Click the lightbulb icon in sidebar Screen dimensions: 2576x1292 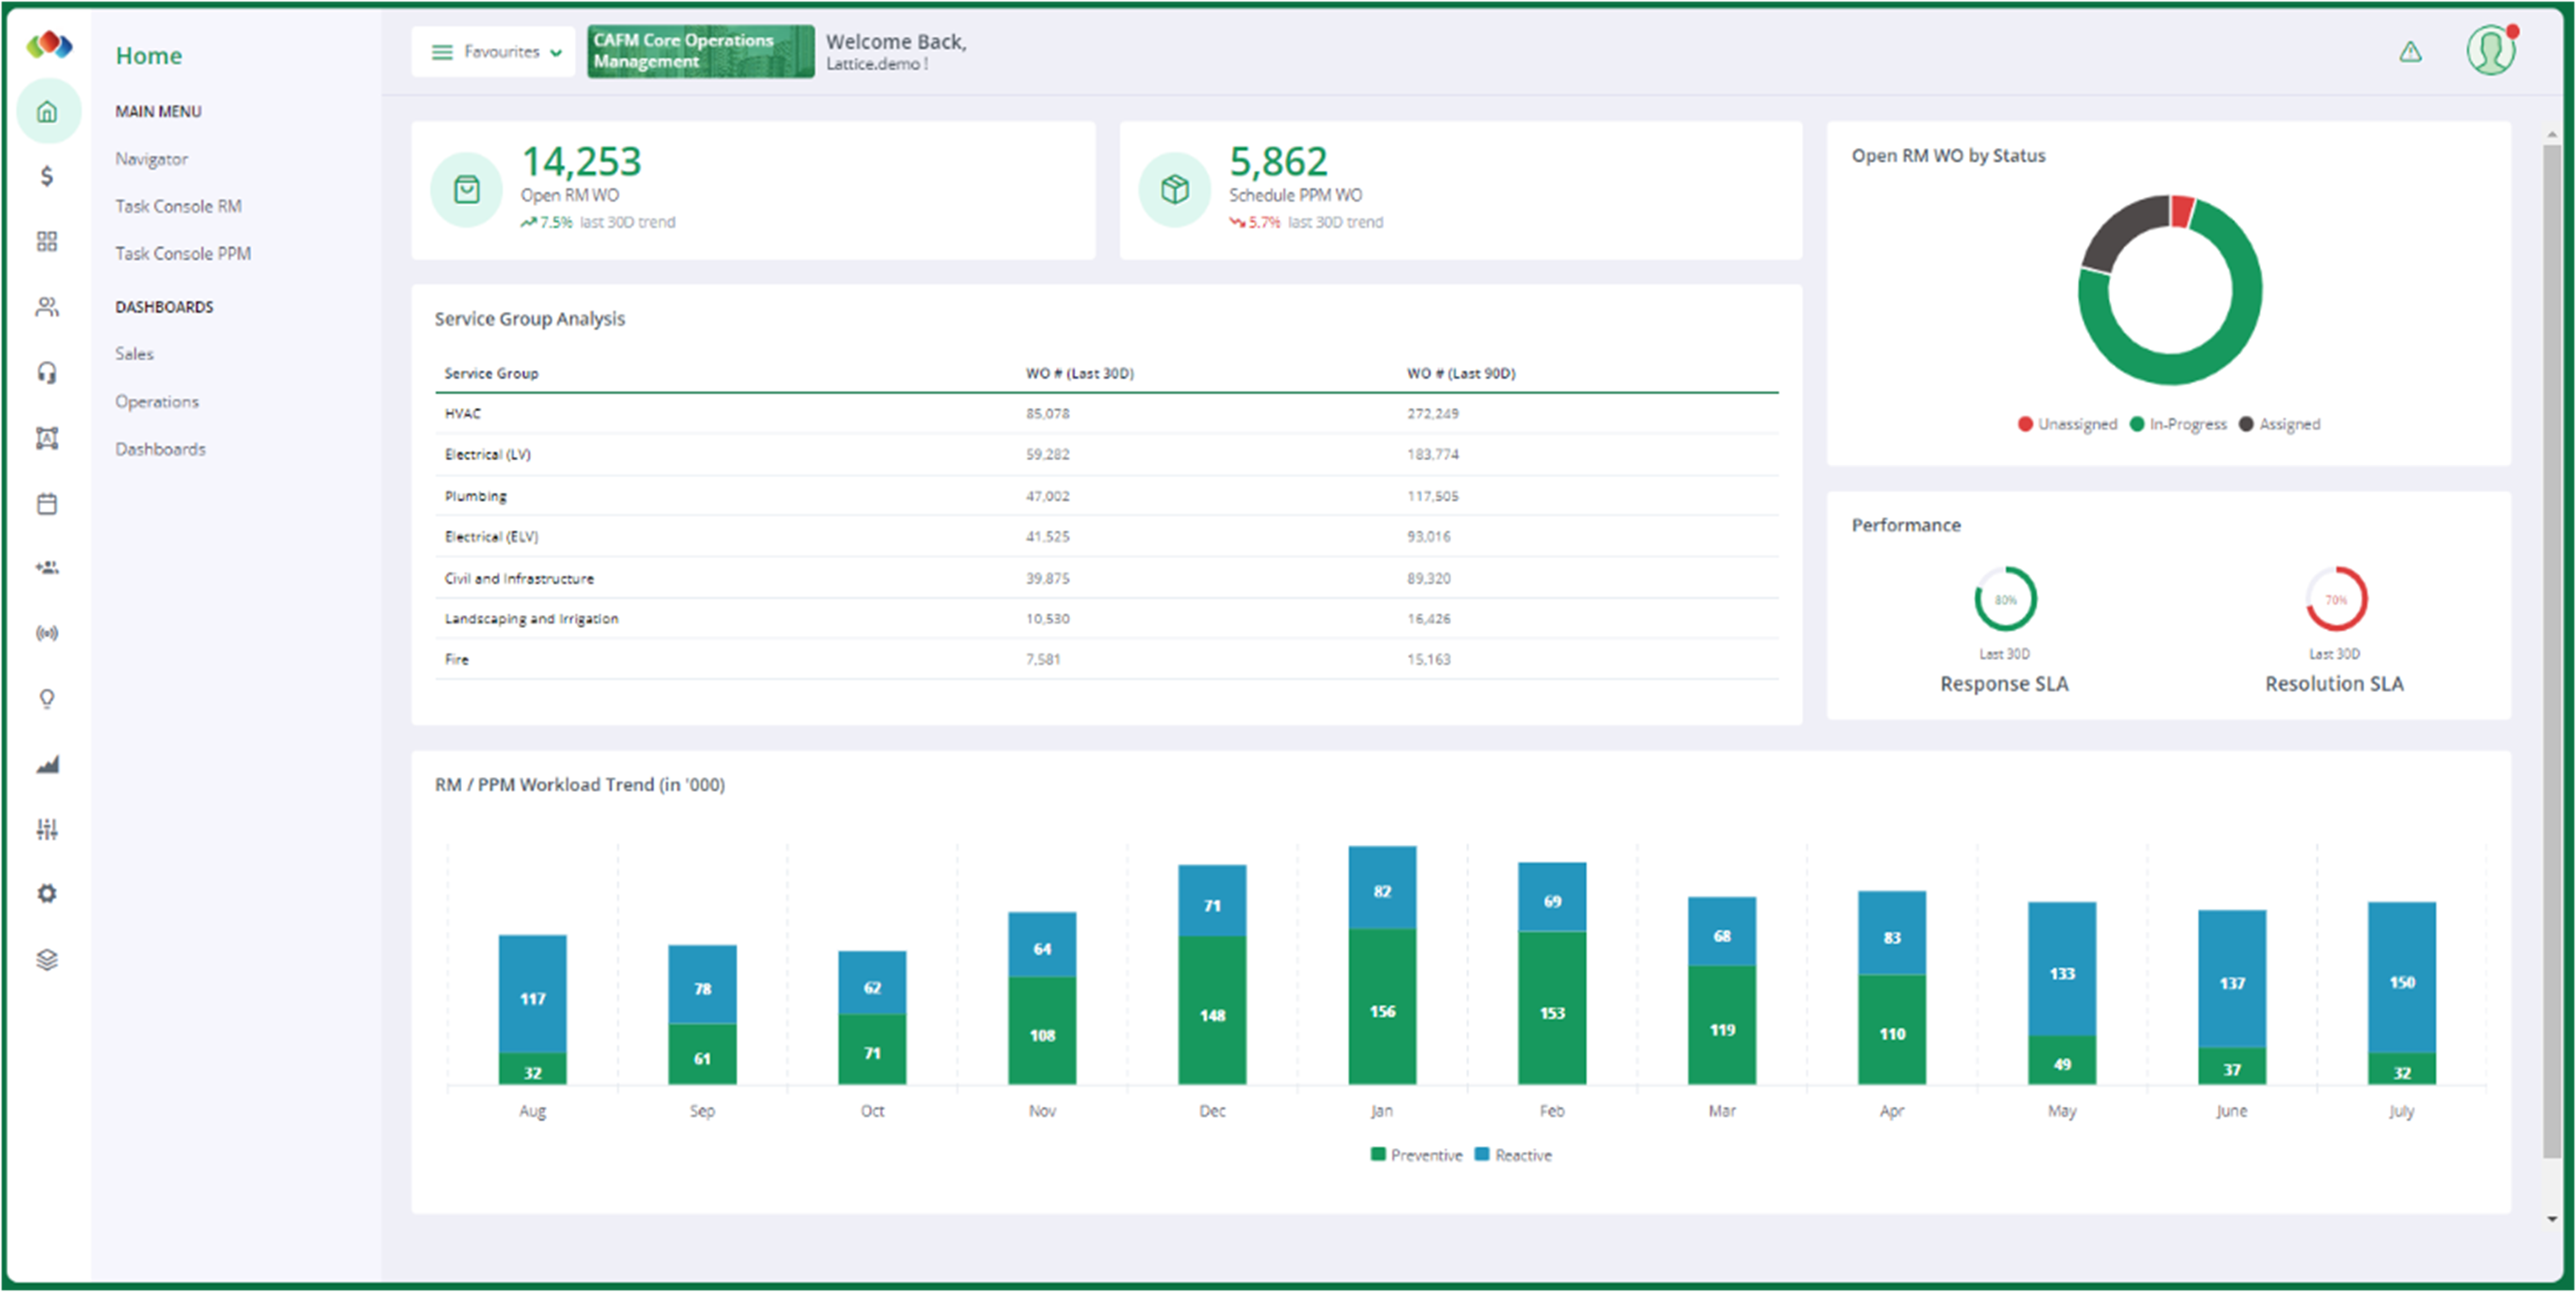point(47,698)
